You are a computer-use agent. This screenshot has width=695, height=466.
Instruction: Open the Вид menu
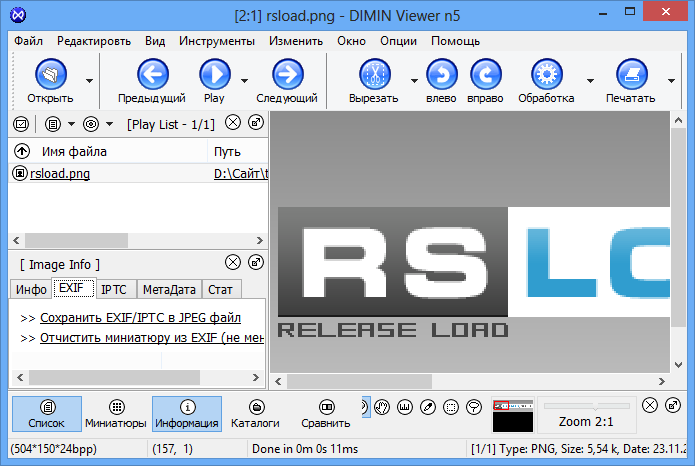coord(155,41)
